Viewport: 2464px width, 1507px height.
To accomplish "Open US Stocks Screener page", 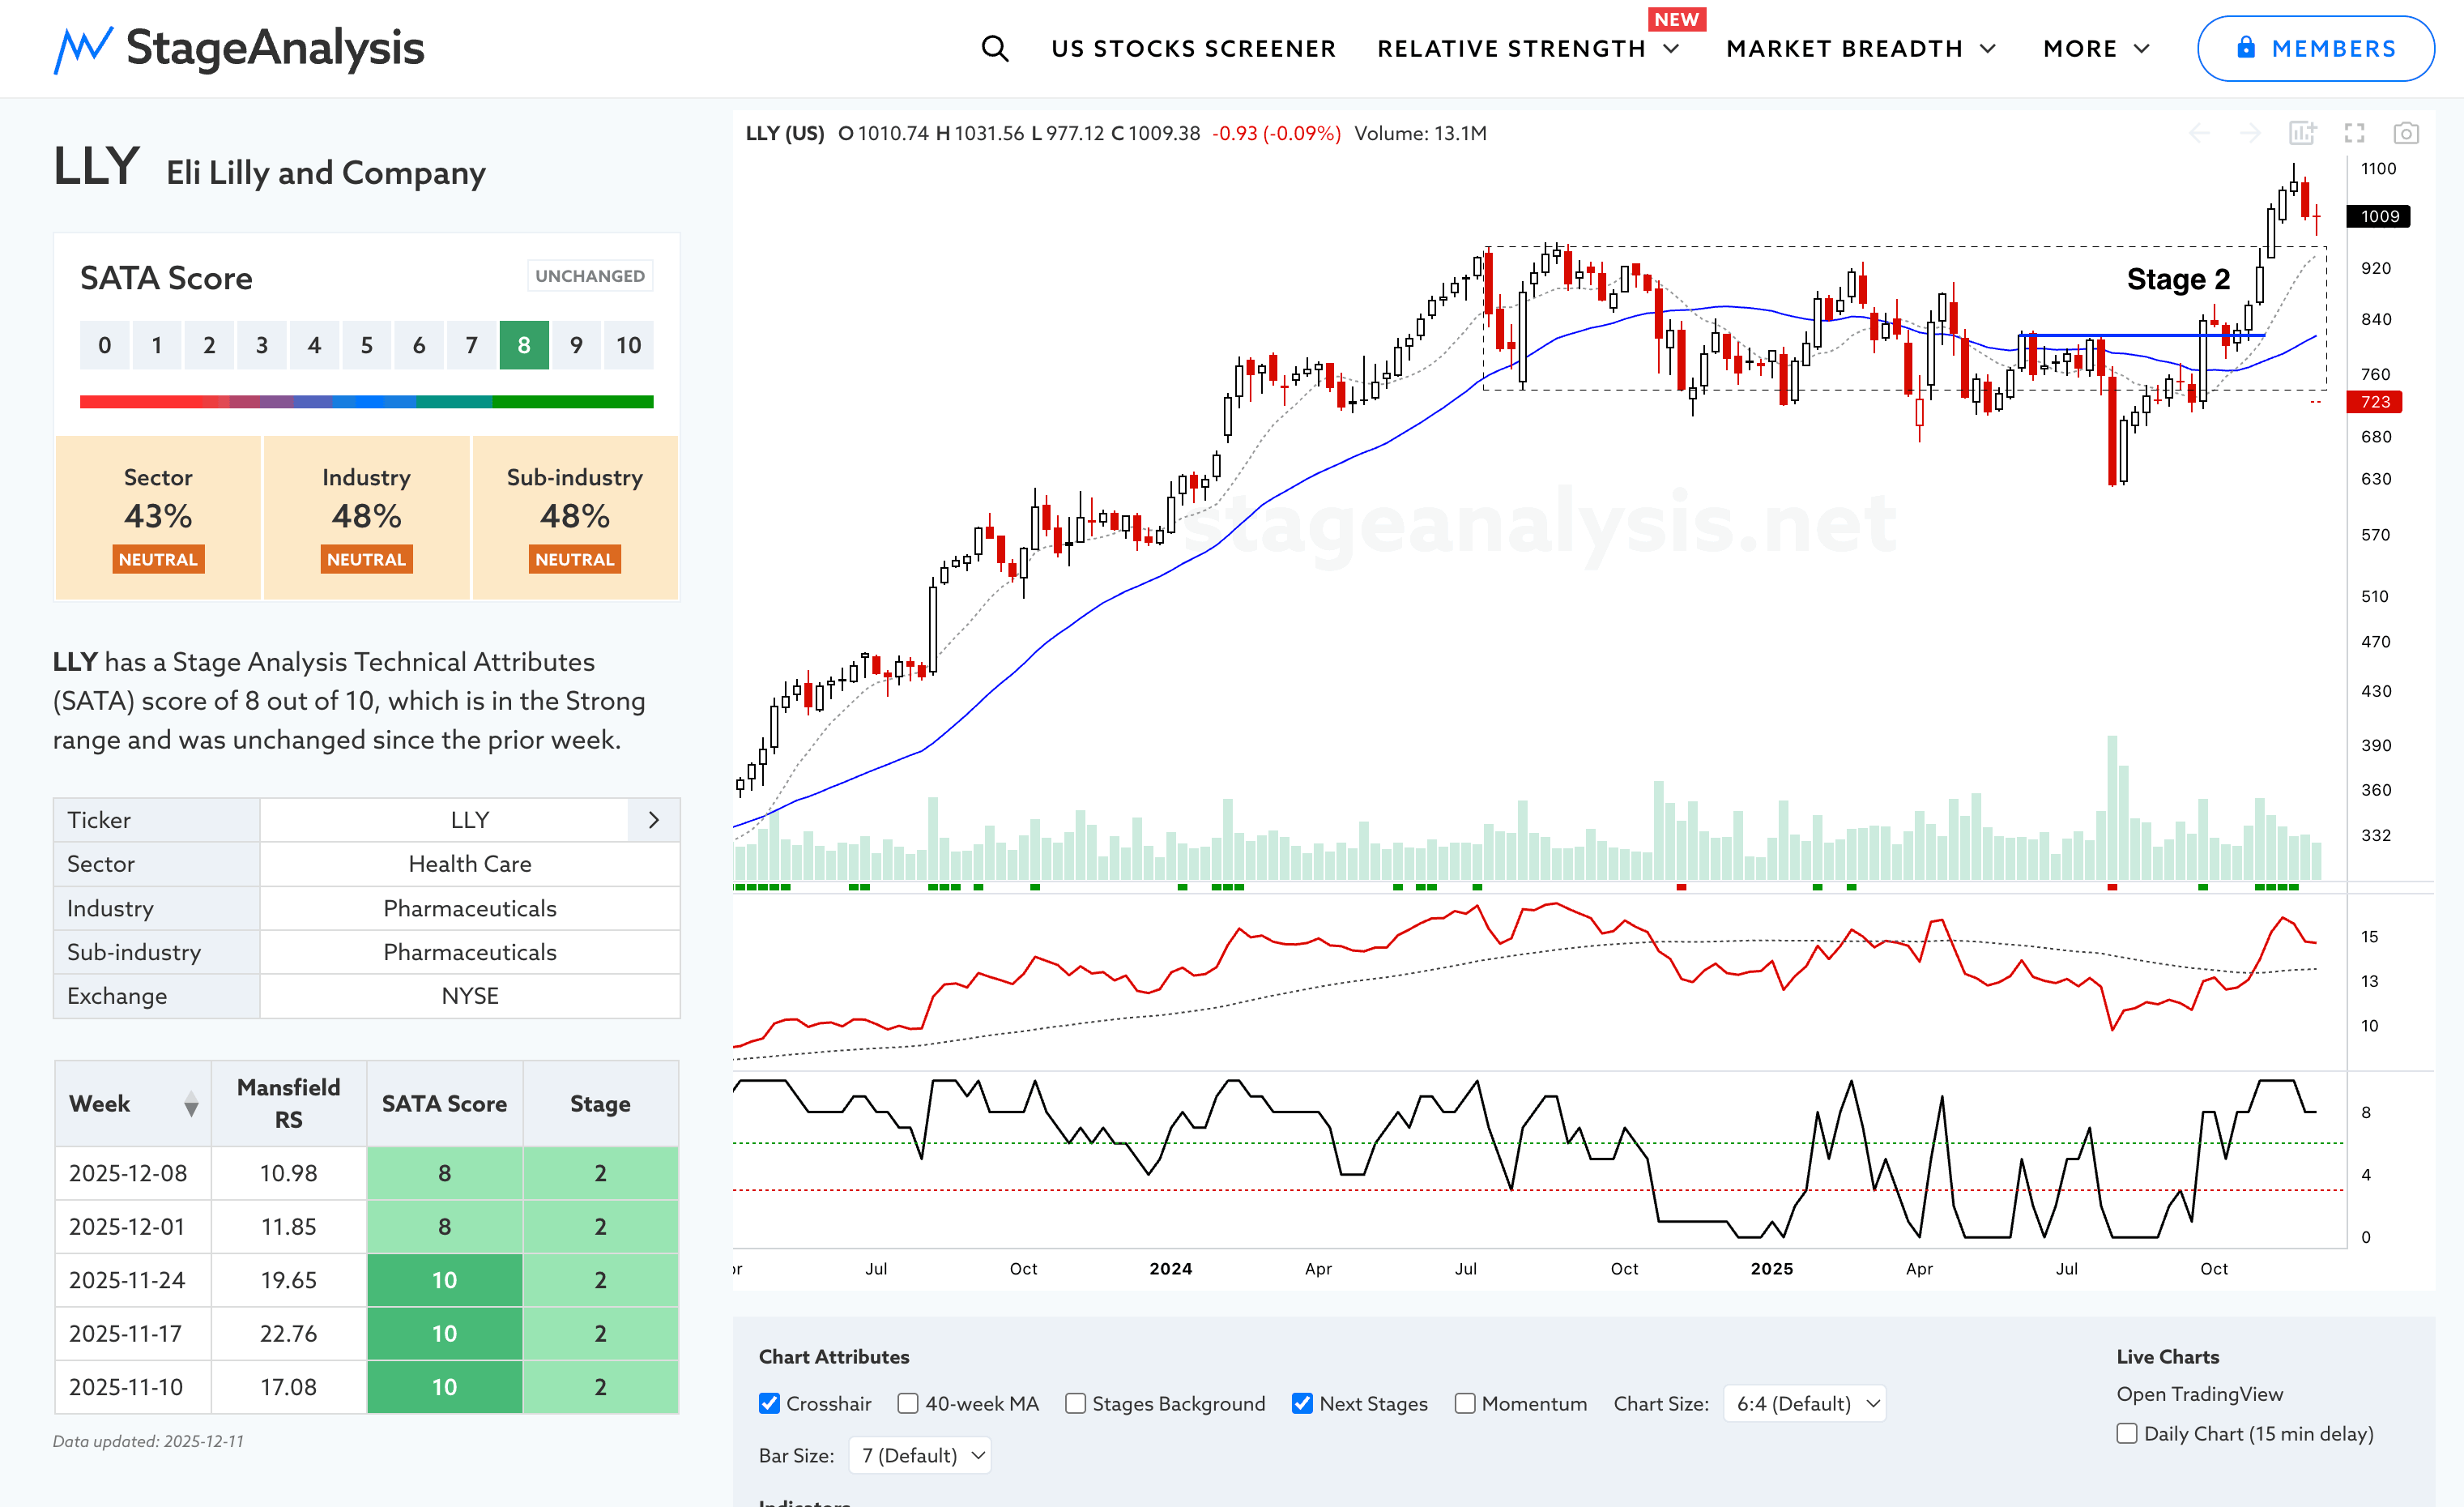I will (1193, 48).
